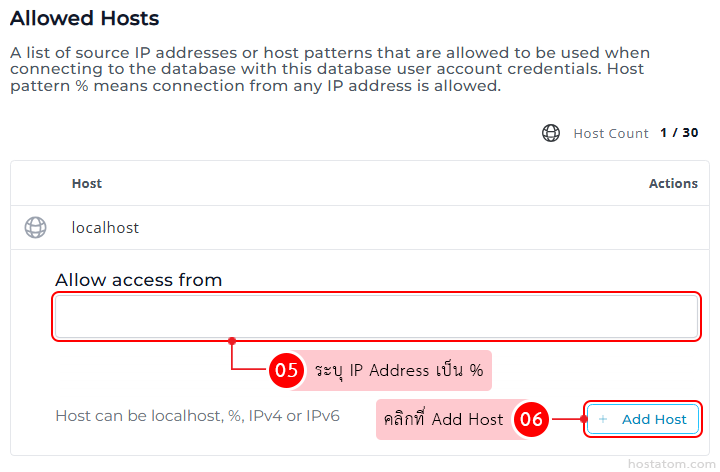Click the globe icon in the localhost row
The width and height of the screenshot is (720, 472).
pos(35,228)
